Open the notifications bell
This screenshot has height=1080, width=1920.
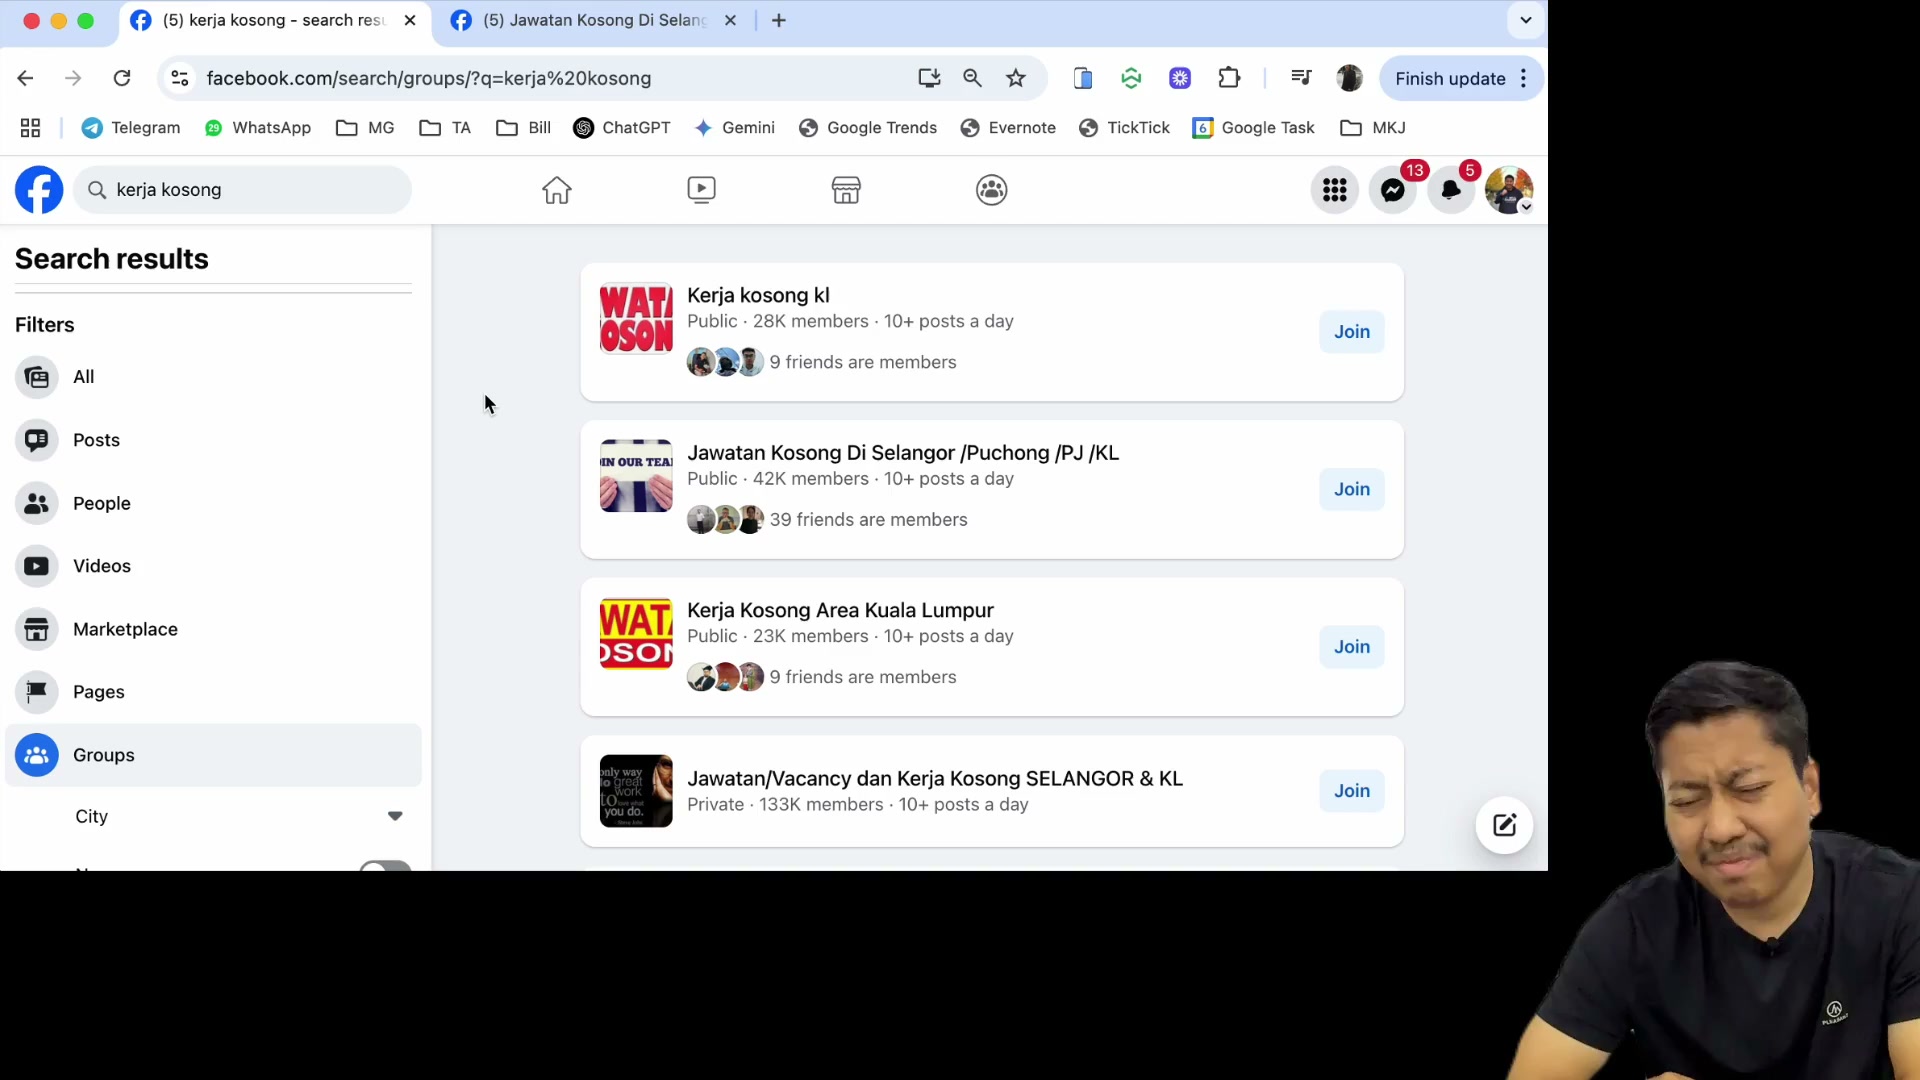1451,190
